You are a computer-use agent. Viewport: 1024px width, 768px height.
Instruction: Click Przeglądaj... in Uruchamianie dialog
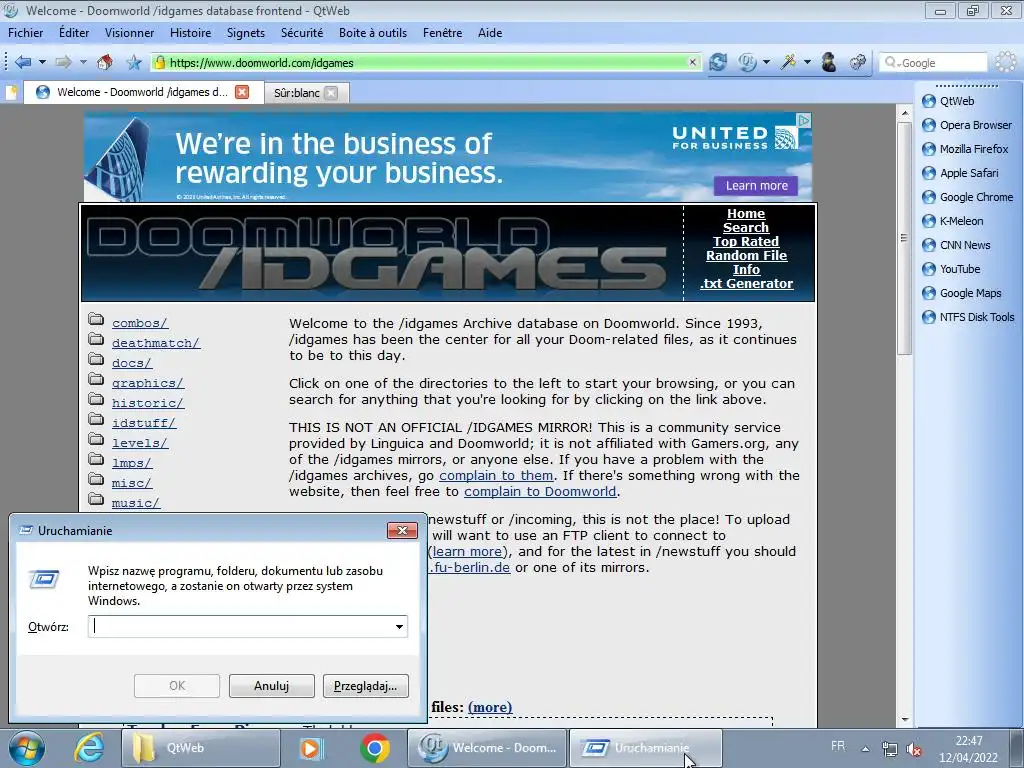(366, 686)
